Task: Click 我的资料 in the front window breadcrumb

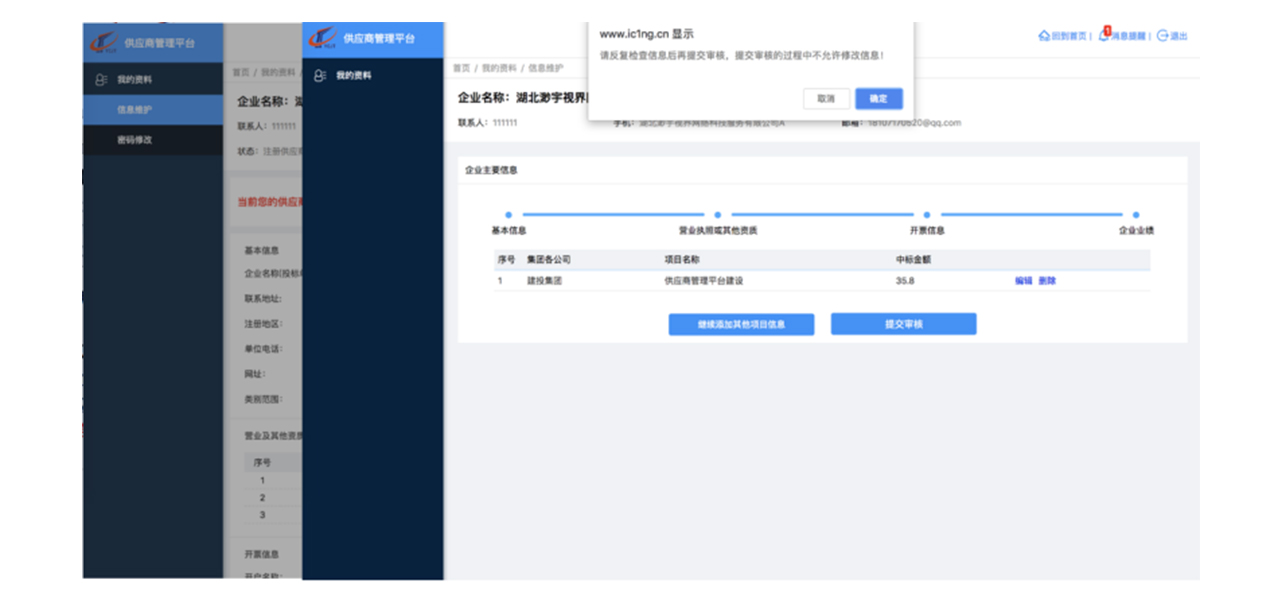Action: click(499, 68)
